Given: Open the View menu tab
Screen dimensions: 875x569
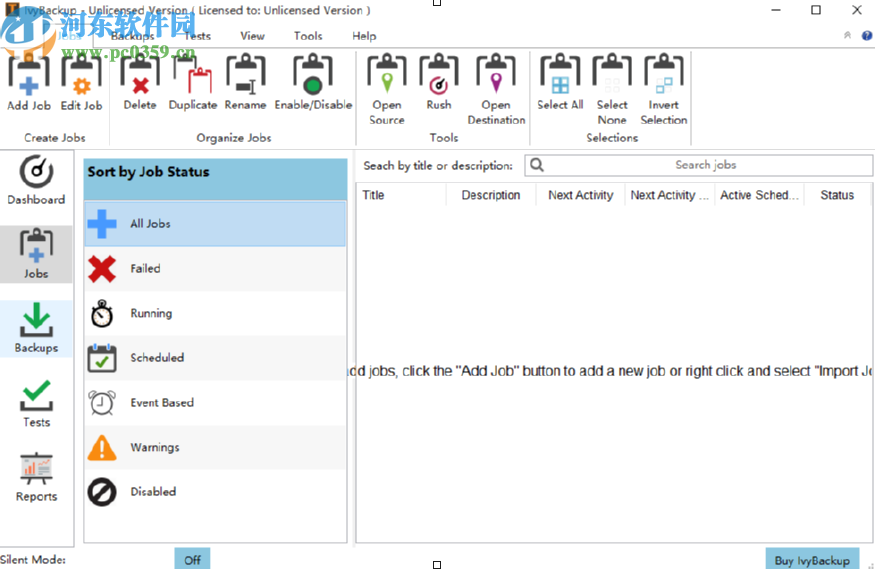Looking at the screenshot, I should (252, 36).
